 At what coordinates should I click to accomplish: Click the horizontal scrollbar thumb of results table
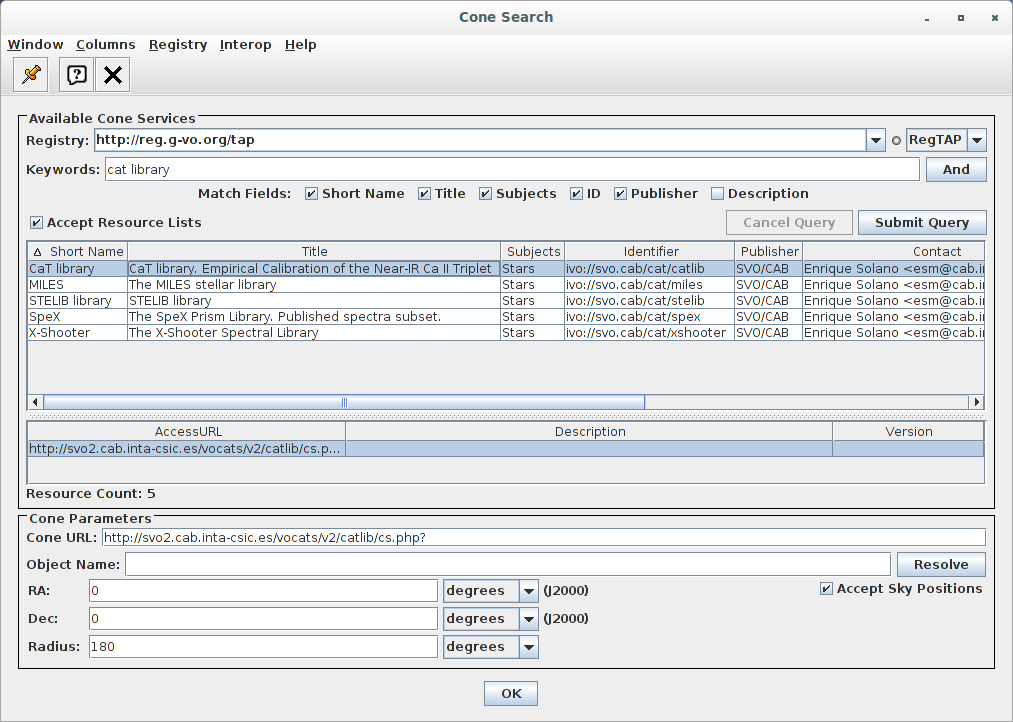(344, 402)
